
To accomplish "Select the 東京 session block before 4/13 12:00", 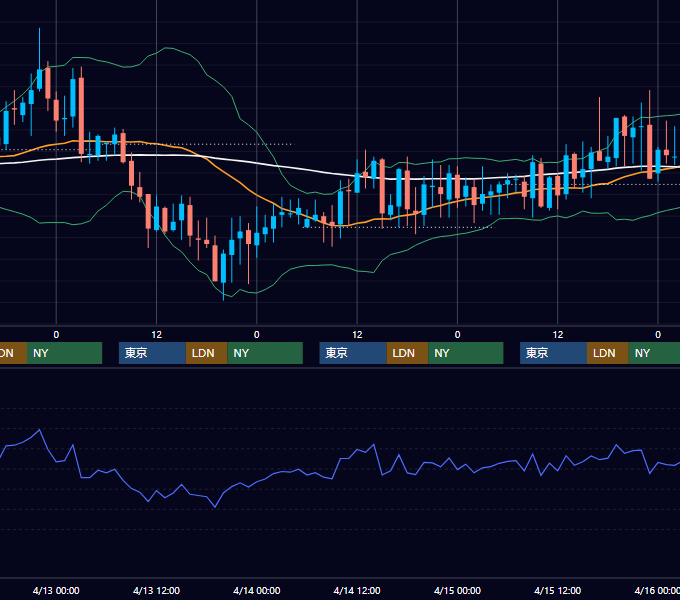I will [152, 353].
